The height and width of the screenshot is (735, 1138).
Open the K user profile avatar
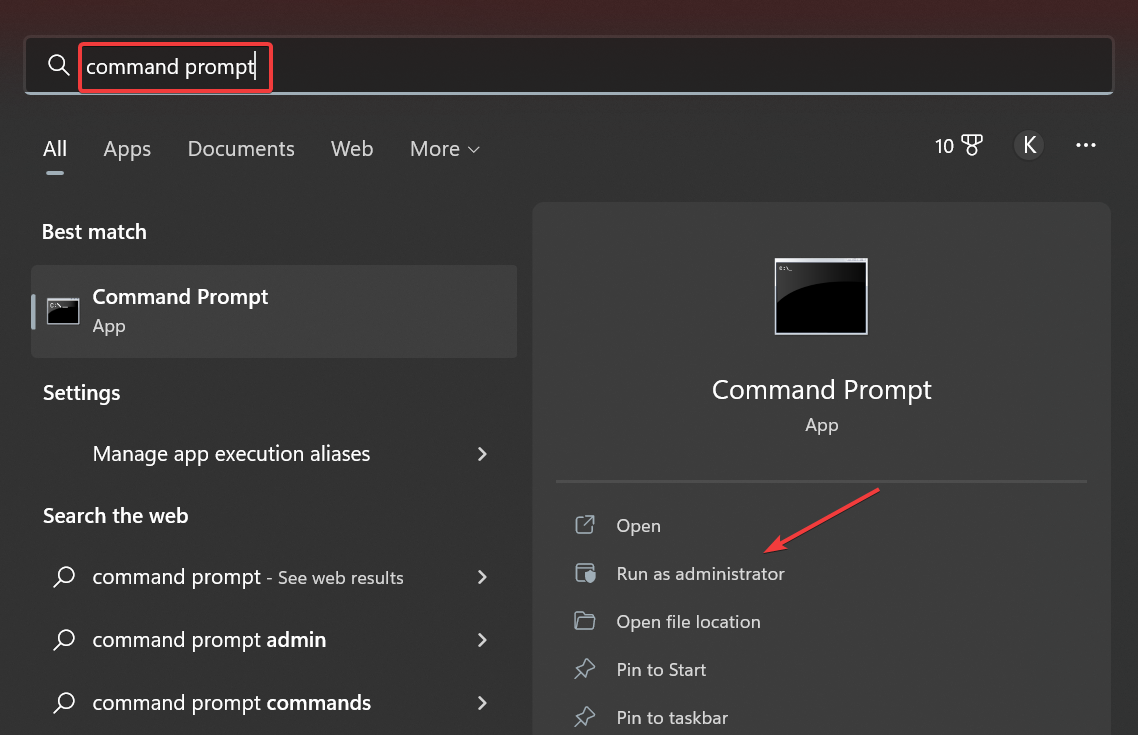coord(1028,146)
